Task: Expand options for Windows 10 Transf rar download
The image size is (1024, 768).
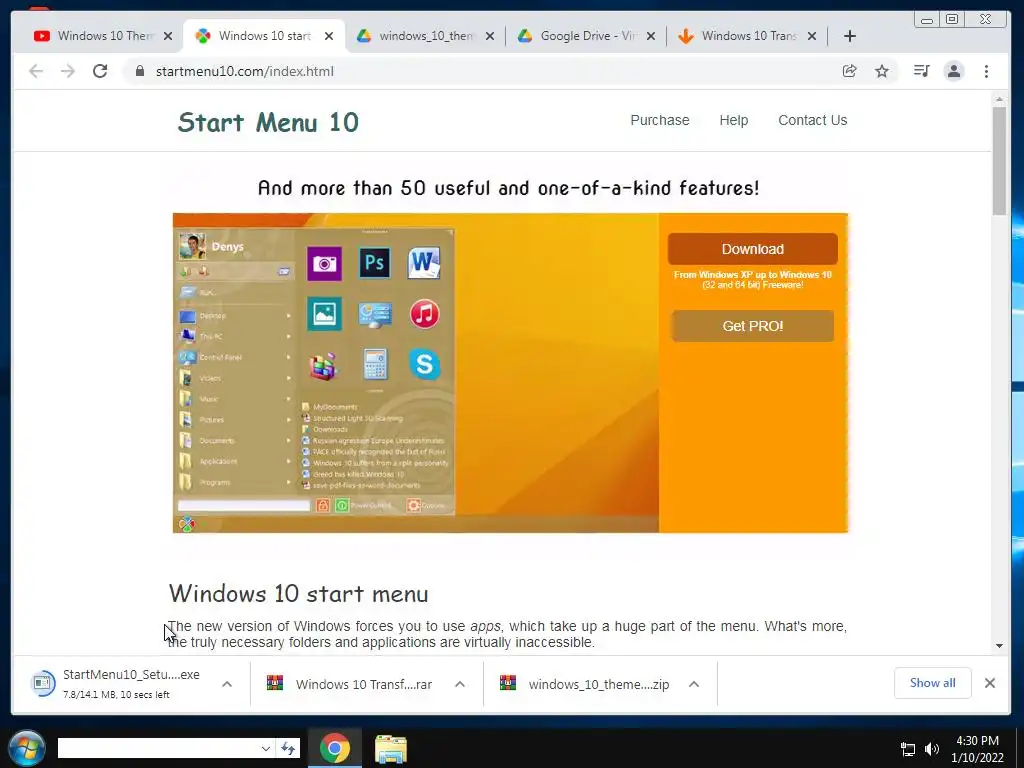Action: [460, 684]
